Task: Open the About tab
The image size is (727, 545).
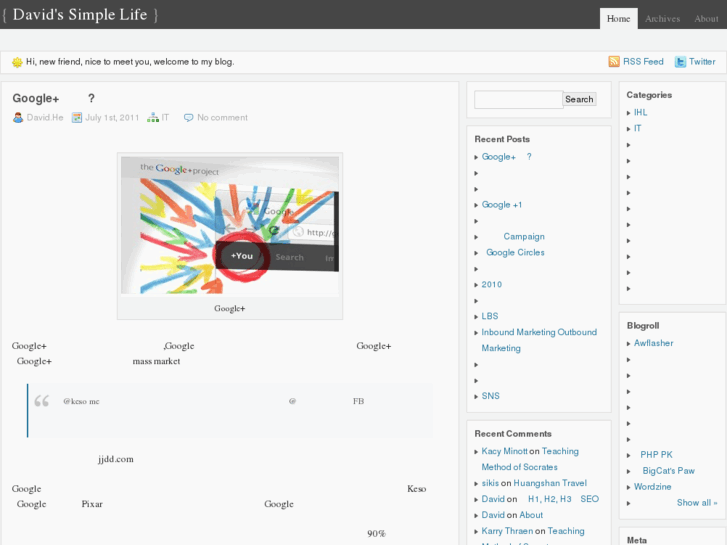Action: [706, 19]
